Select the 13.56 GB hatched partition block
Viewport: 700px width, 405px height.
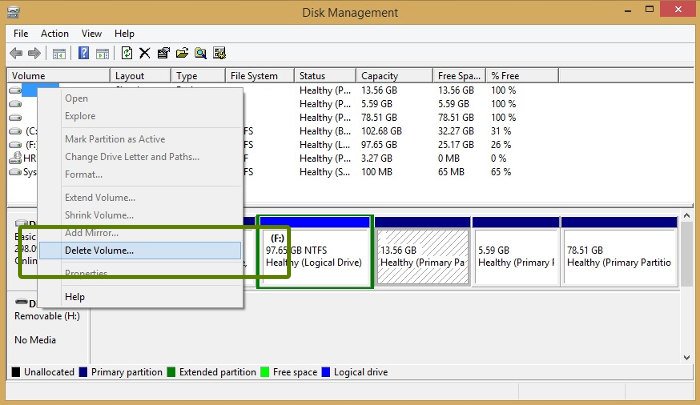click(422, 251)
